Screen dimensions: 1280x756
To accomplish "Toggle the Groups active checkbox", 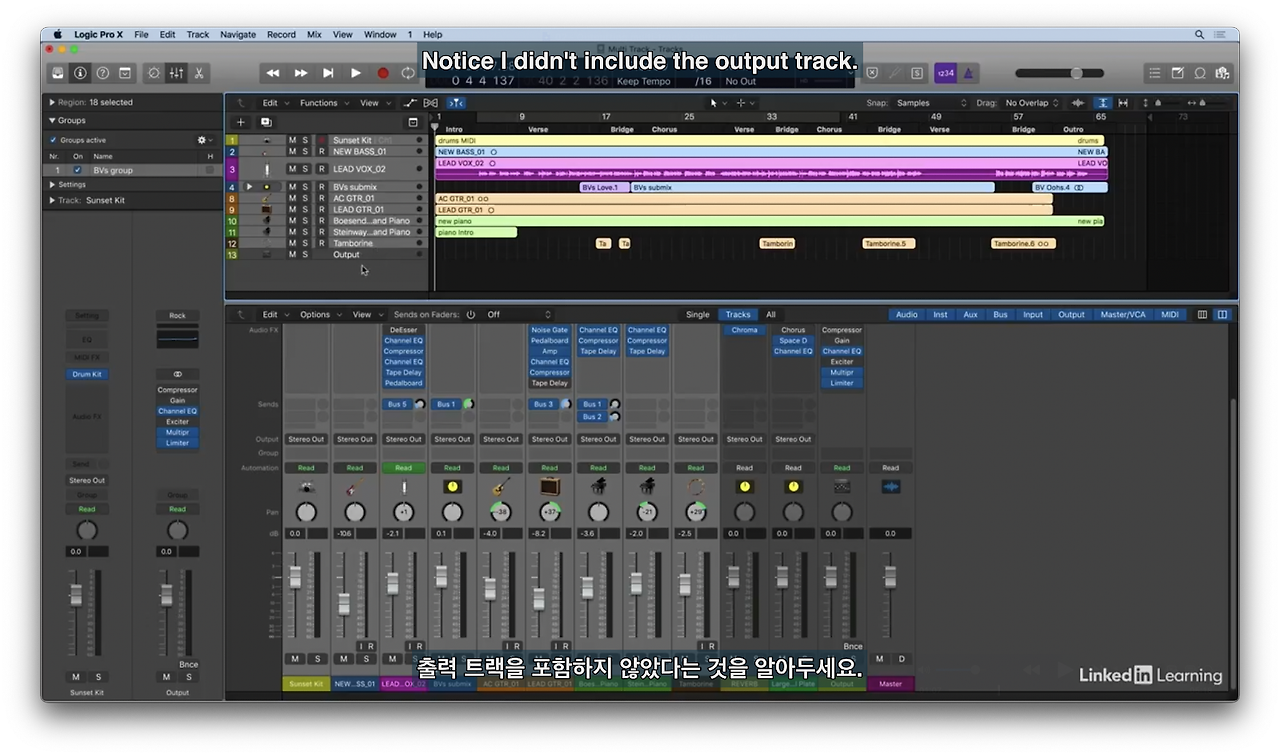I will [x=54, y=140].
